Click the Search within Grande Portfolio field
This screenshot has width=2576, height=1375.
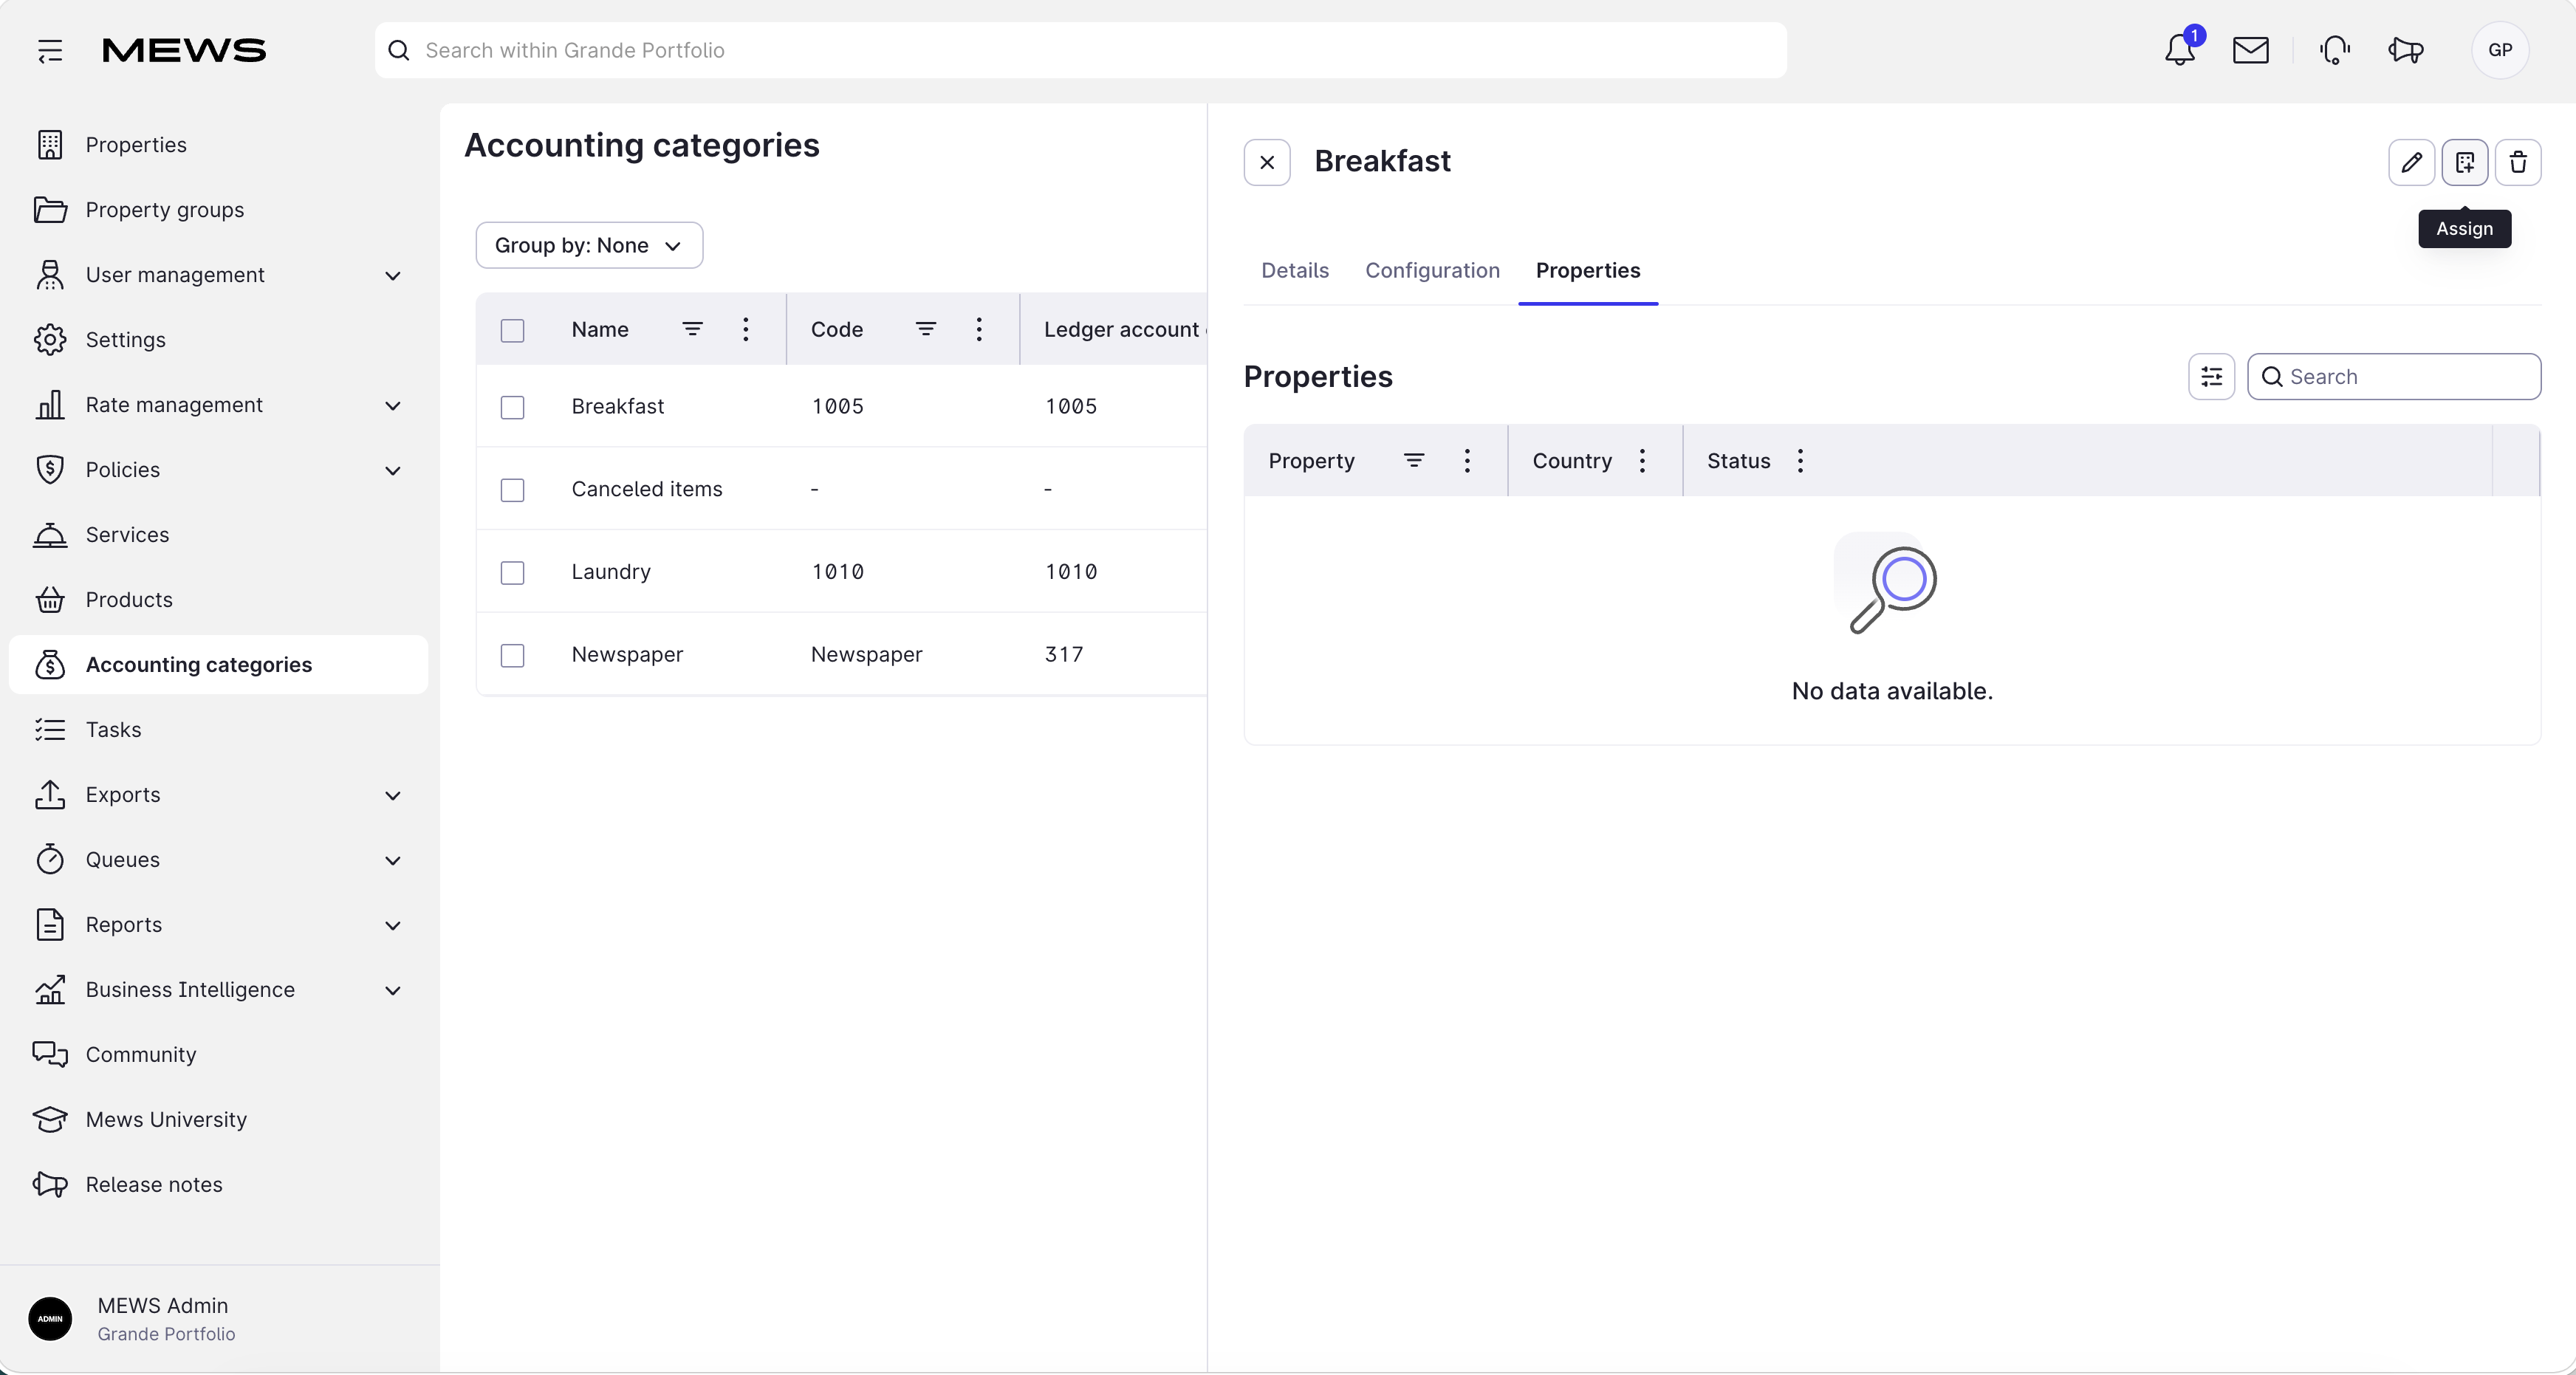tap(1081, 50)
